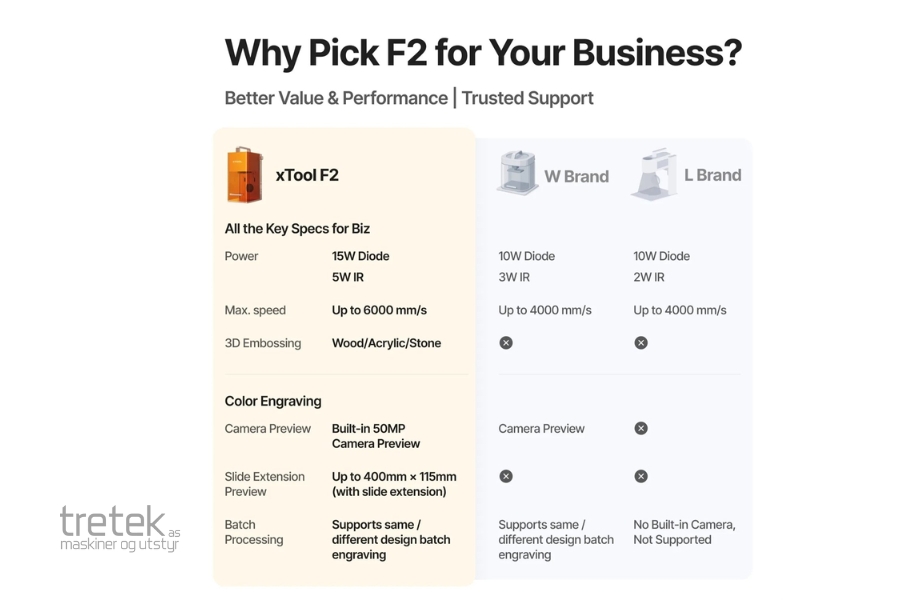Click 'Built-in 50MP Camera Preview' text
The width and height of the screenshot is (900, 600).
click(x=376, y=436)
